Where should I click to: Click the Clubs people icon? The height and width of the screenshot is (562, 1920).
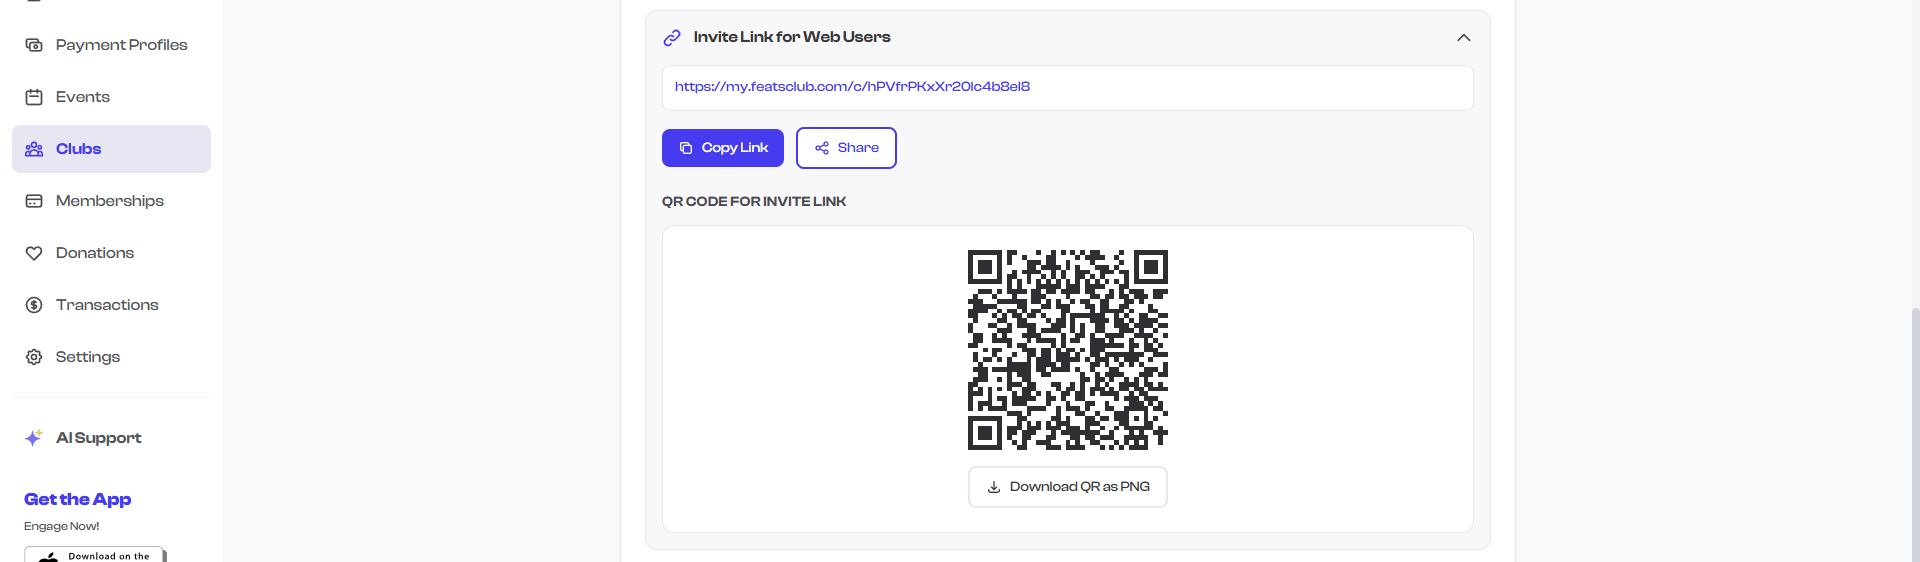34,149
